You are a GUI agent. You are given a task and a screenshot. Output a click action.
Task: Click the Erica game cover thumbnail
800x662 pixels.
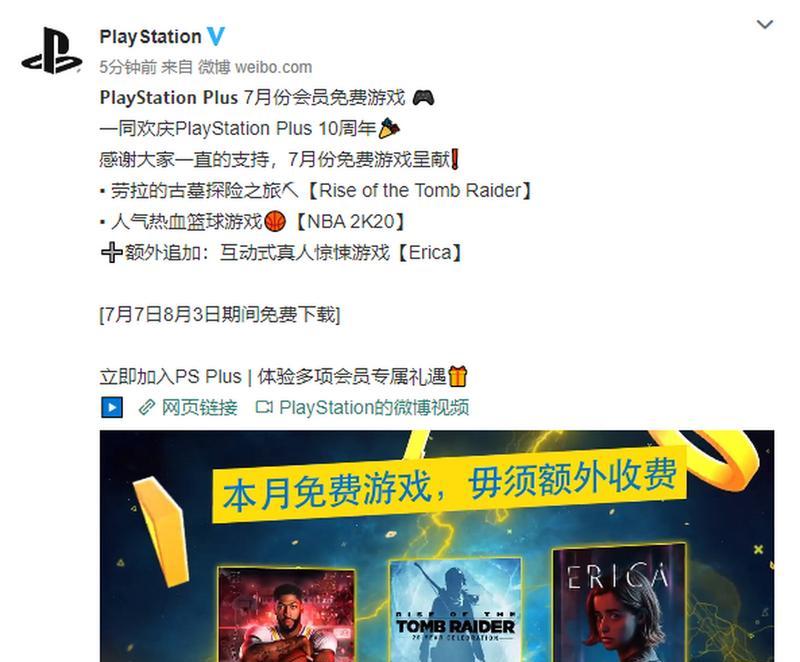[x=619, y=604]
